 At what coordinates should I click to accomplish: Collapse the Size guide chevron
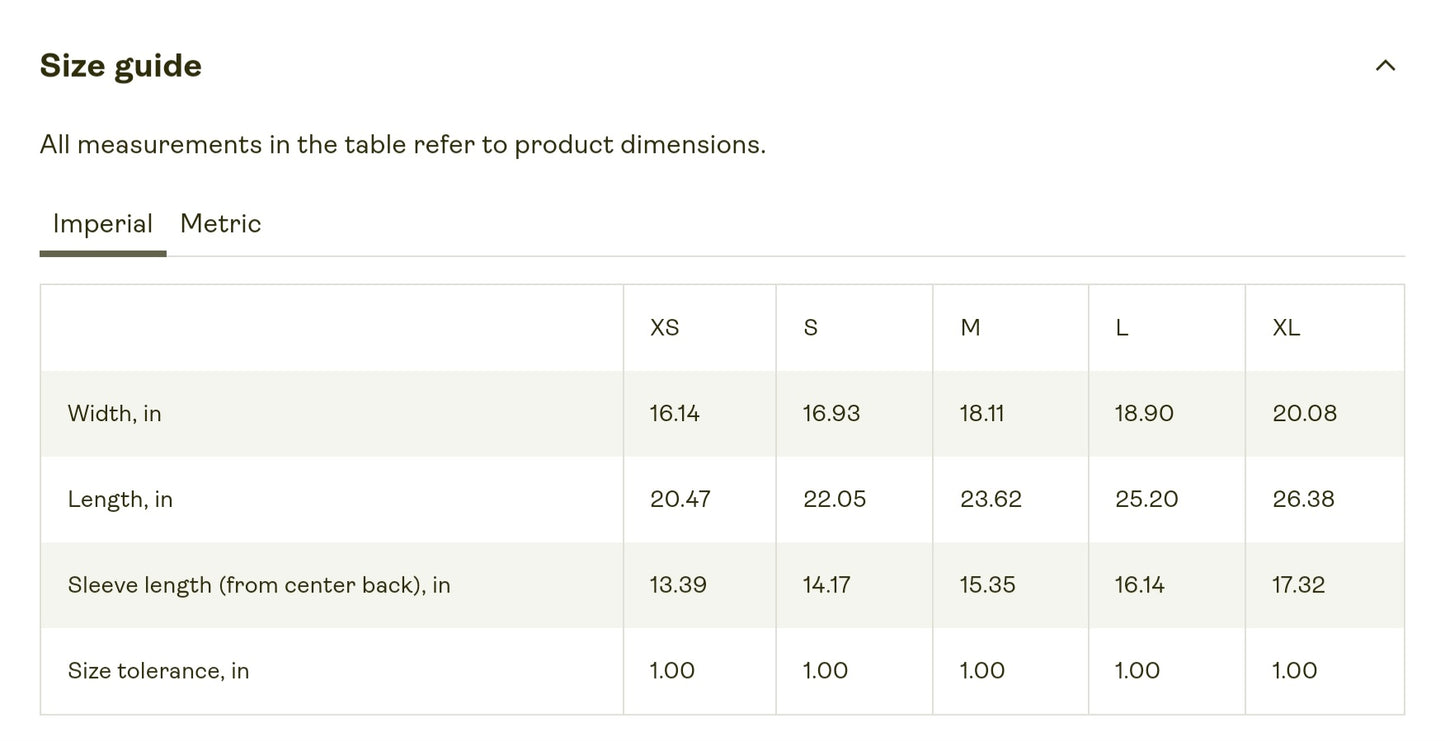click(1384, 66)
